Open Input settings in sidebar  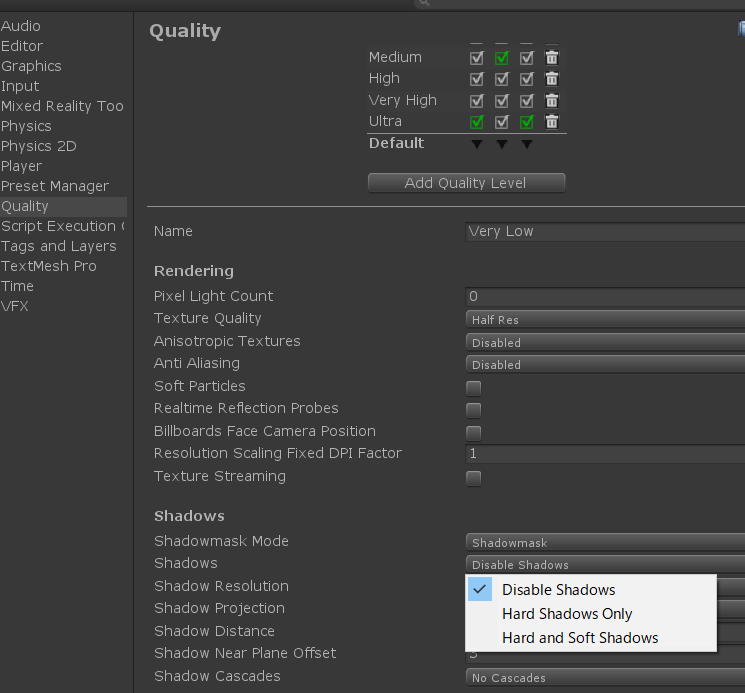[20, 85]
